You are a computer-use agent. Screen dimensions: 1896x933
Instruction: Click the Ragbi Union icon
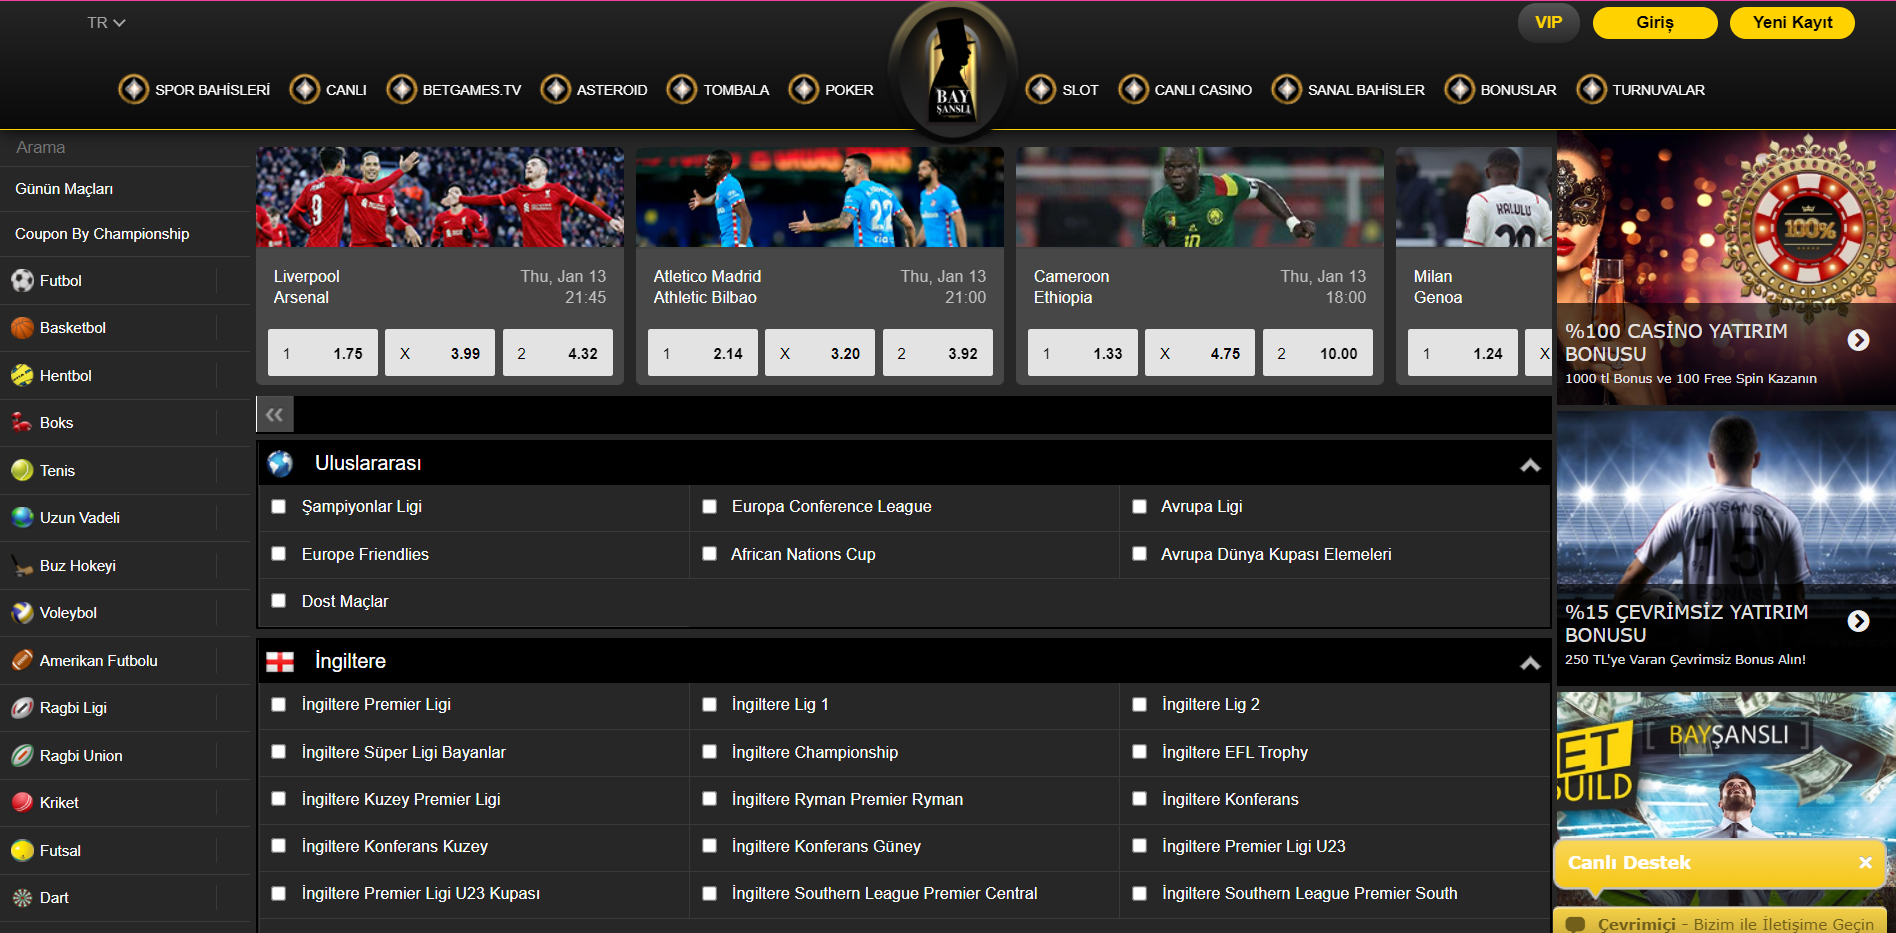pos(22,756)
